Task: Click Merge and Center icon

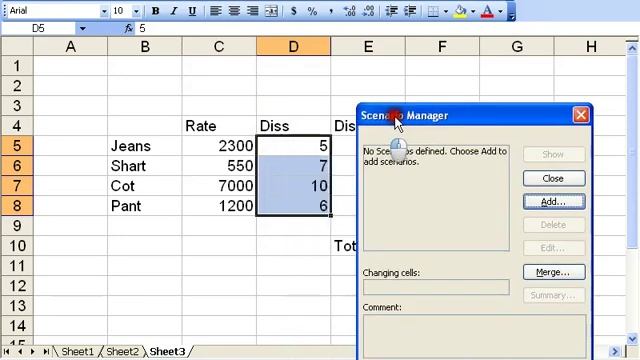Action: (271, 11)
